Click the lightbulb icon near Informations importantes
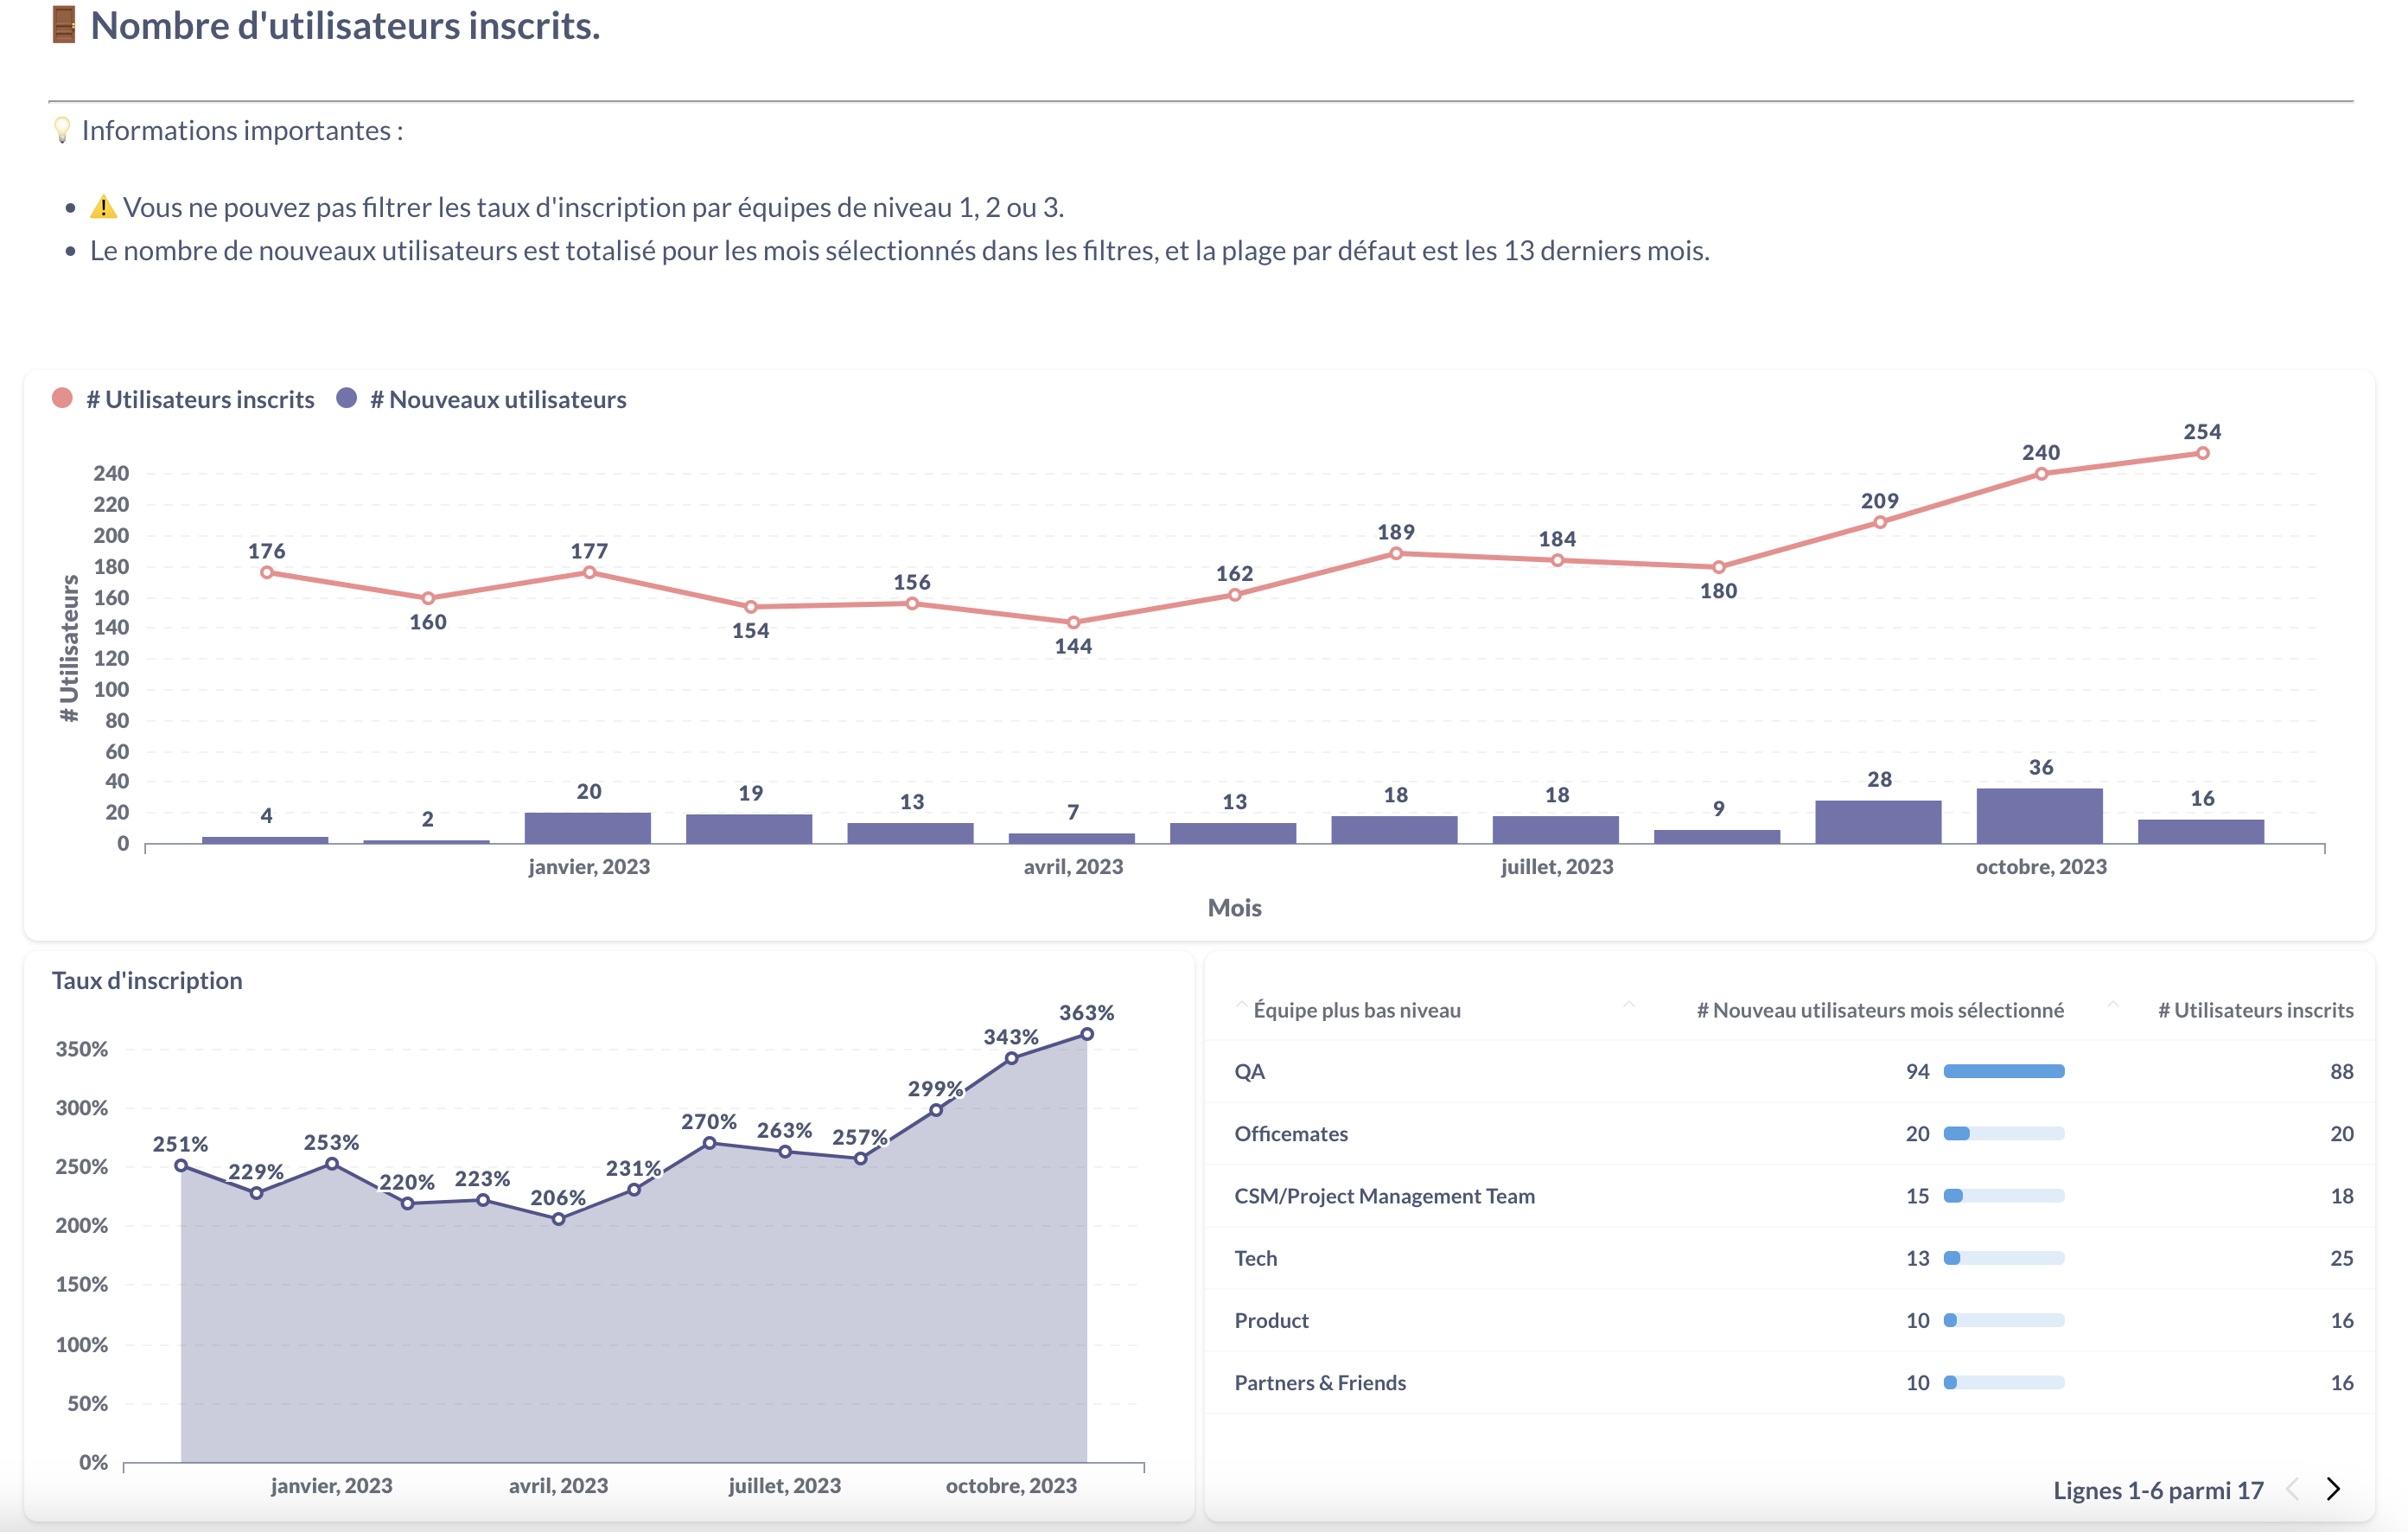2408x1532 pixels. [62, 130]
